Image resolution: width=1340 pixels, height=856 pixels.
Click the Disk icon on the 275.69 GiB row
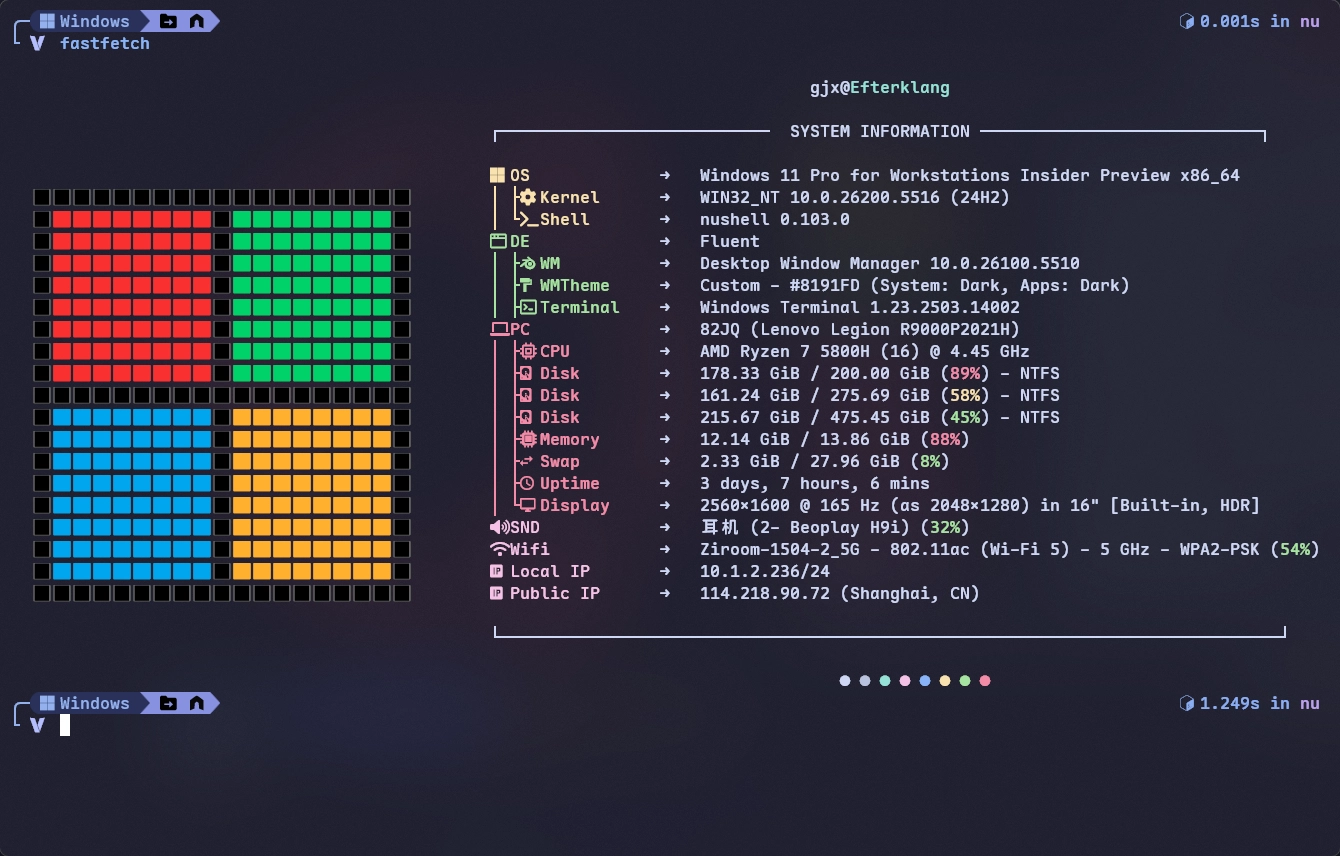point(527,395)
